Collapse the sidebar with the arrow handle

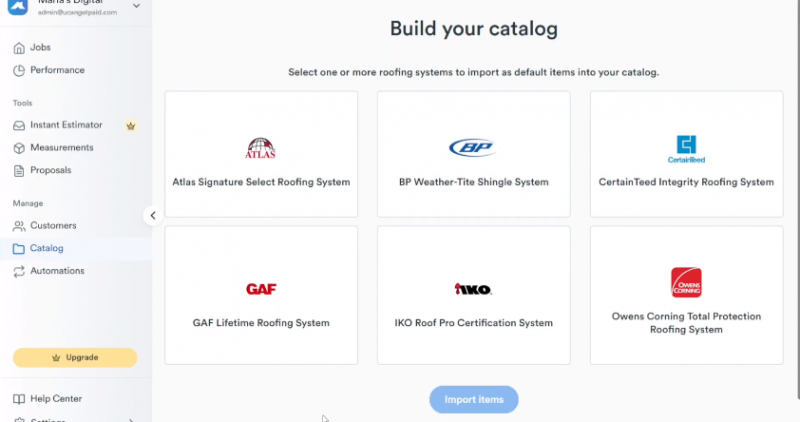pyautogui.click(x=152, y=215)
